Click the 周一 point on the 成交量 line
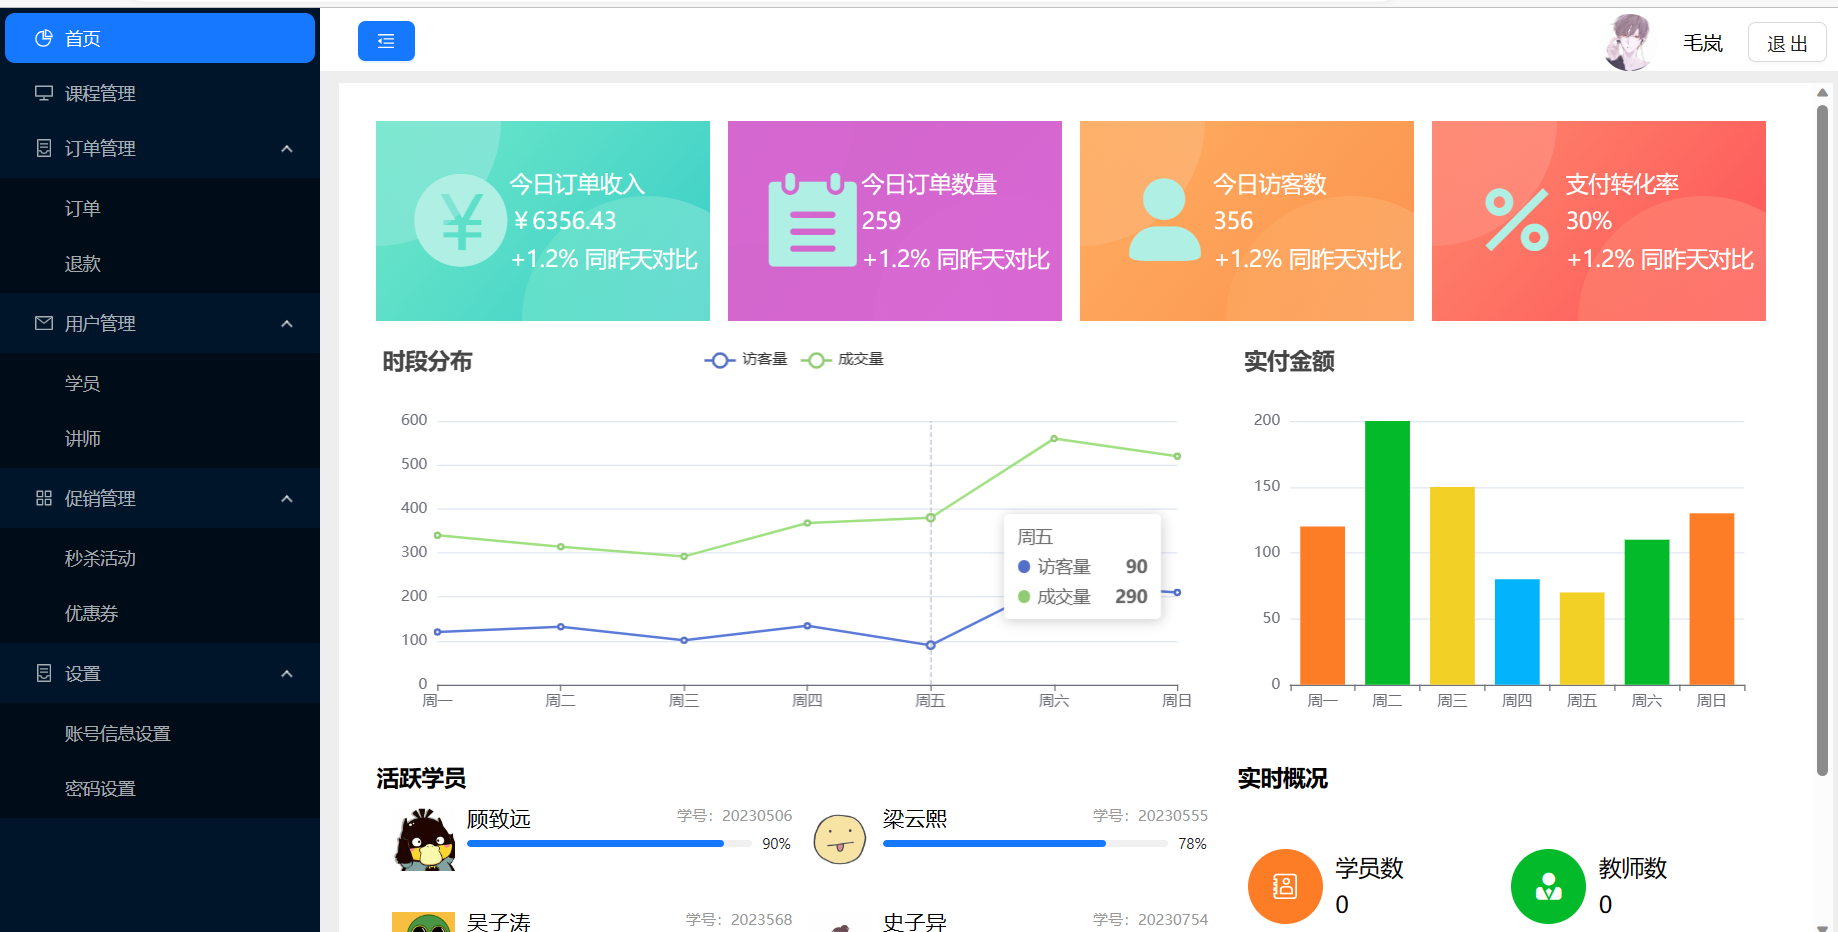This screenshot has height=932, width=1838. tap(438, 535)
